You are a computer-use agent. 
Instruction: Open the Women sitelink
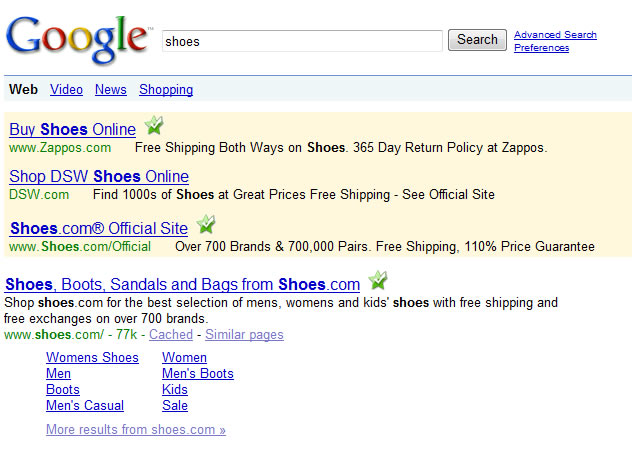(x=185, y=358)
